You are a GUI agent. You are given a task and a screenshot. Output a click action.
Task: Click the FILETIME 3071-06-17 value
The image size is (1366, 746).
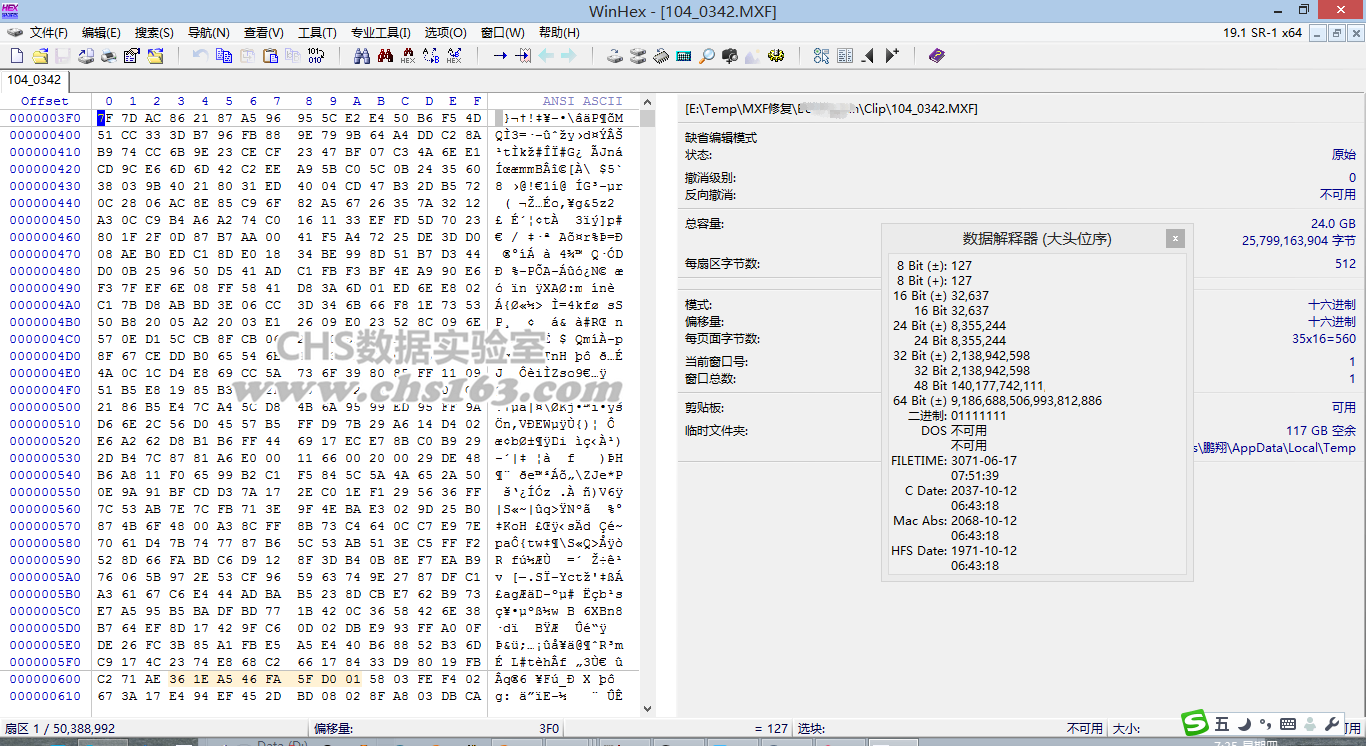coord(985,460)
